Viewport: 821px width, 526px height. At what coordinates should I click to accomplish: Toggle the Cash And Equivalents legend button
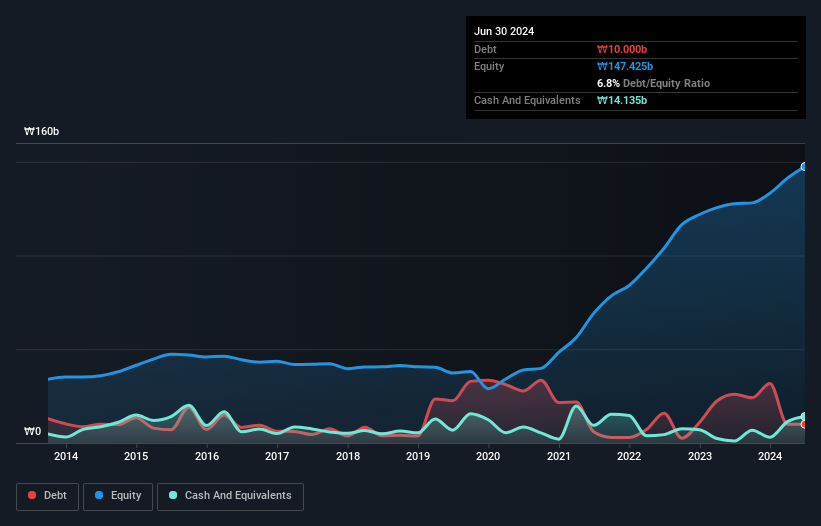(x=230, y=496)
